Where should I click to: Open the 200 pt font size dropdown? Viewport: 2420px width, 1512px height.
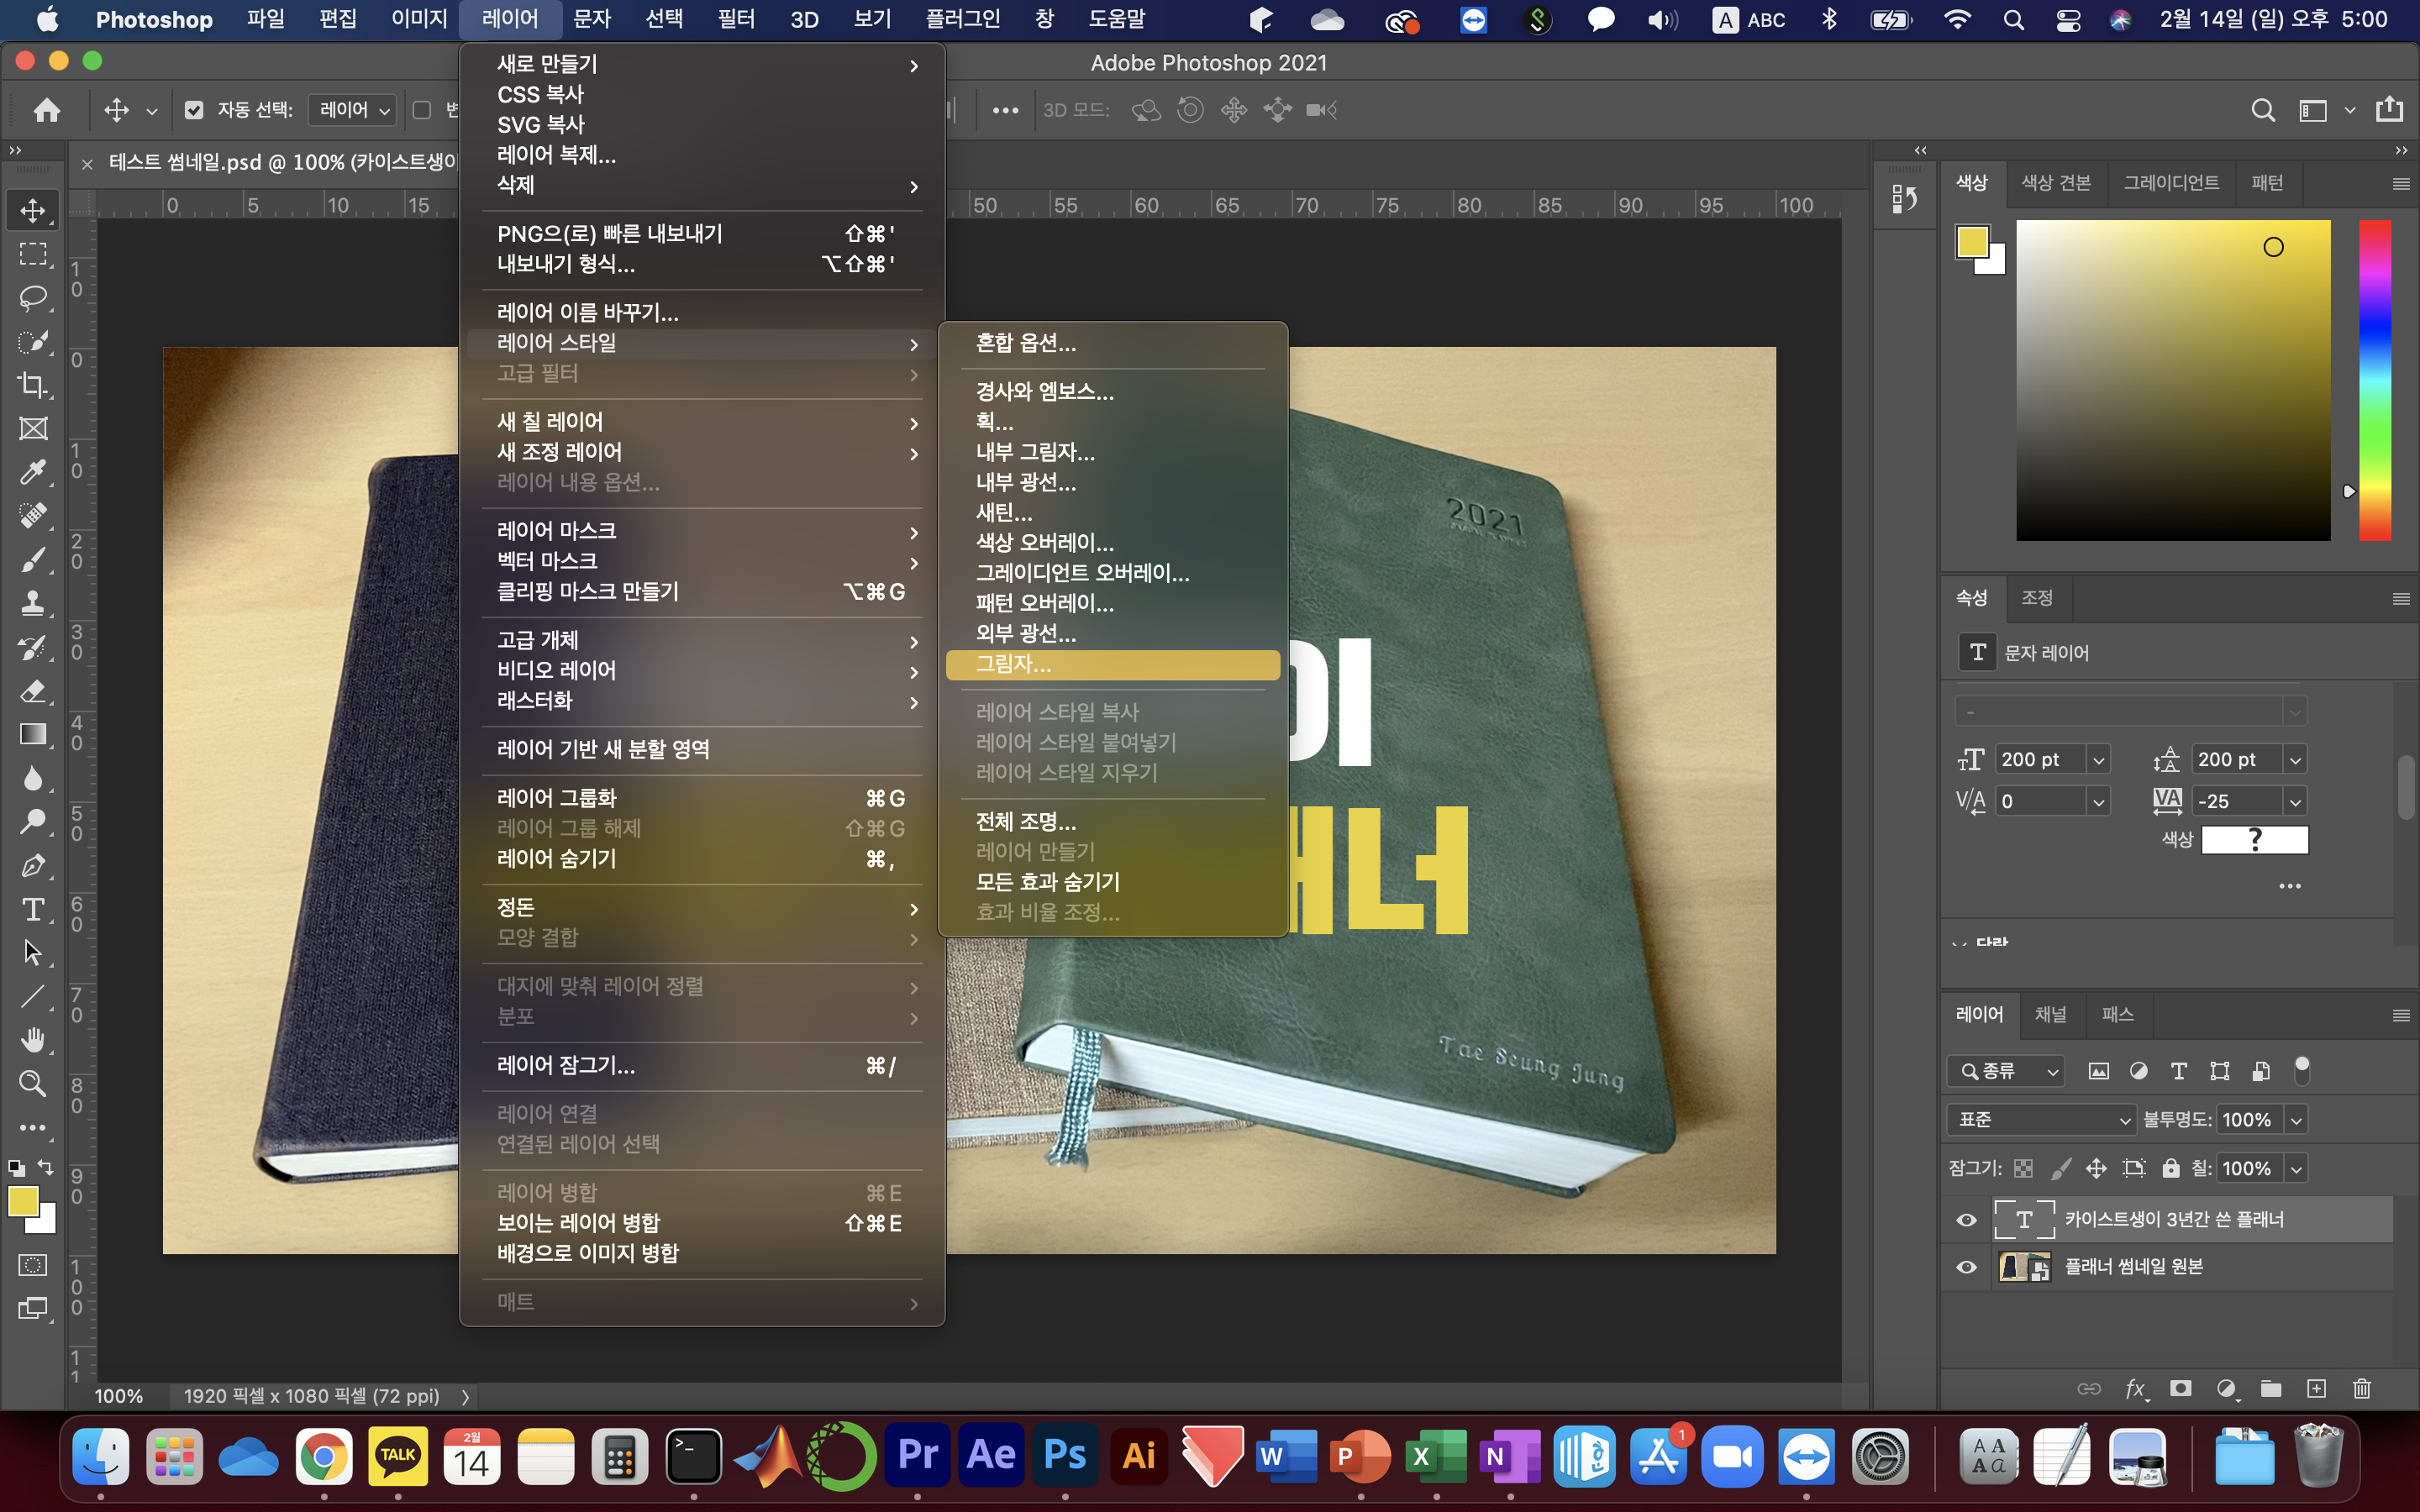click(2098, 760)
